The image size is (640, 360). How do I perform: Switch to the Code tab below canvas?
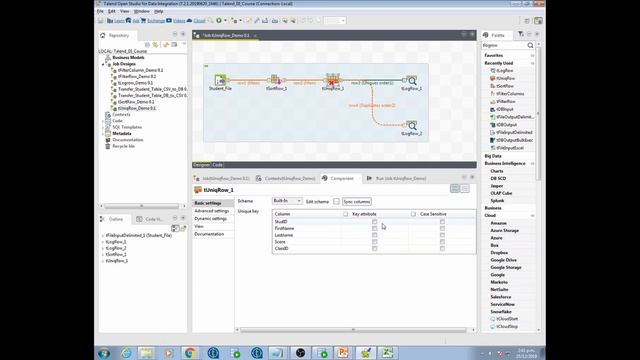pos(218,165)
